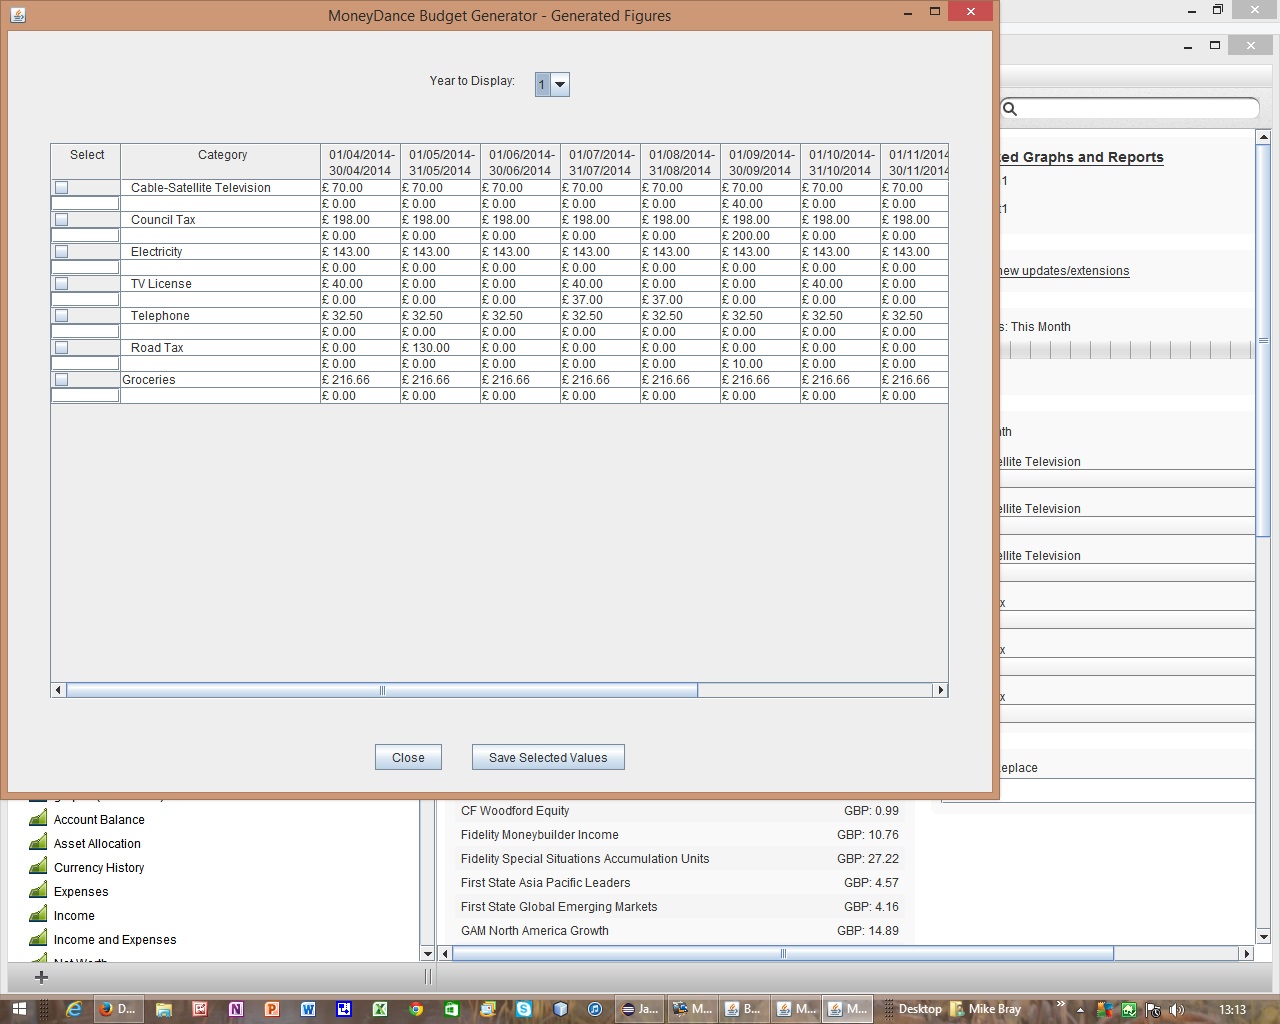1280x1024 pixels.
Task: Click Save Selected Values button
Action: click(x=548, y=758)
